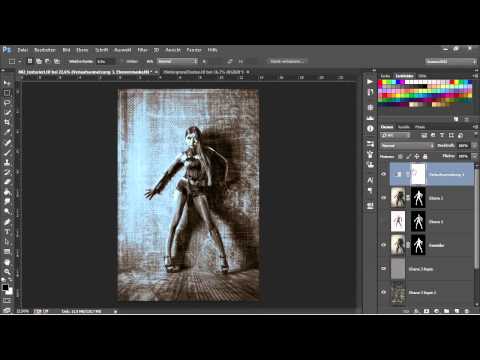Delete layer with trash icon
The width and height of the screenshot is (480, 360).
[x=466, y=311]
